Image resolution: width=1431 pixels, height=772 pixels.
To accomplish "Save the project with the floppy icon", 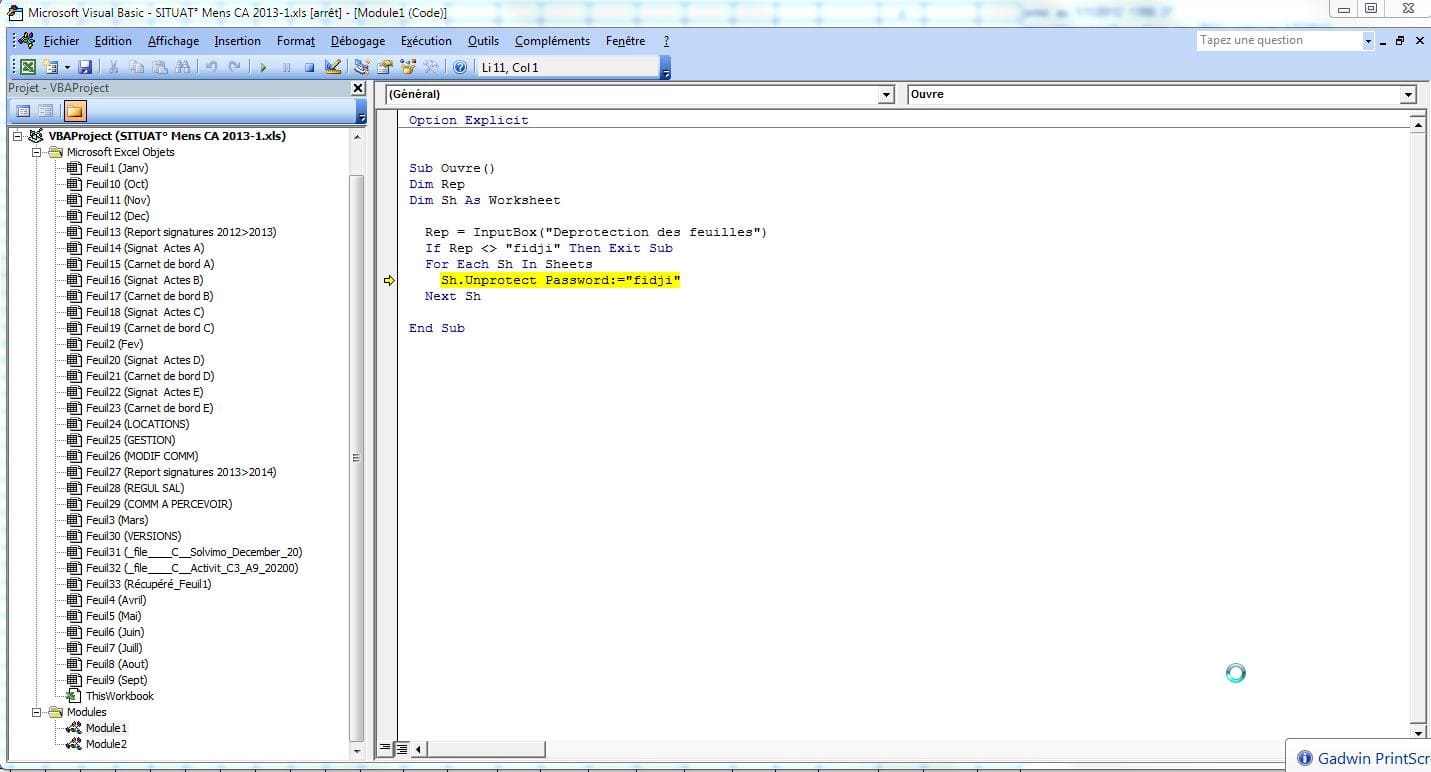I will pyautogui.click(x=85, y=67).
